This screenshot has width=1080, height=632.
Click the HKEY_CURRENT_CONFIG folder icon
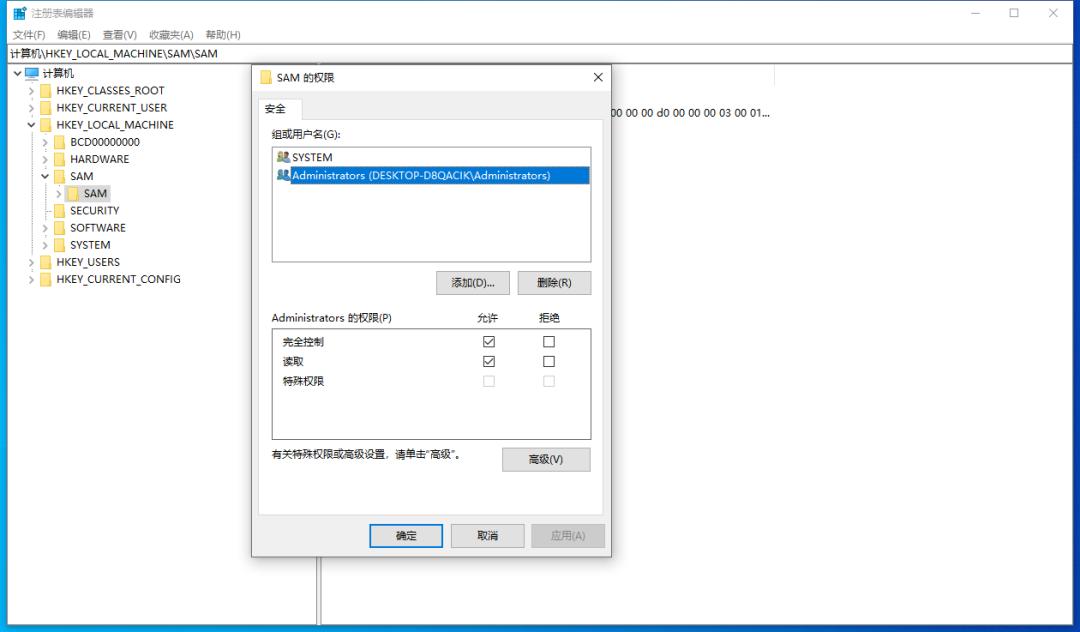(46, 280)
